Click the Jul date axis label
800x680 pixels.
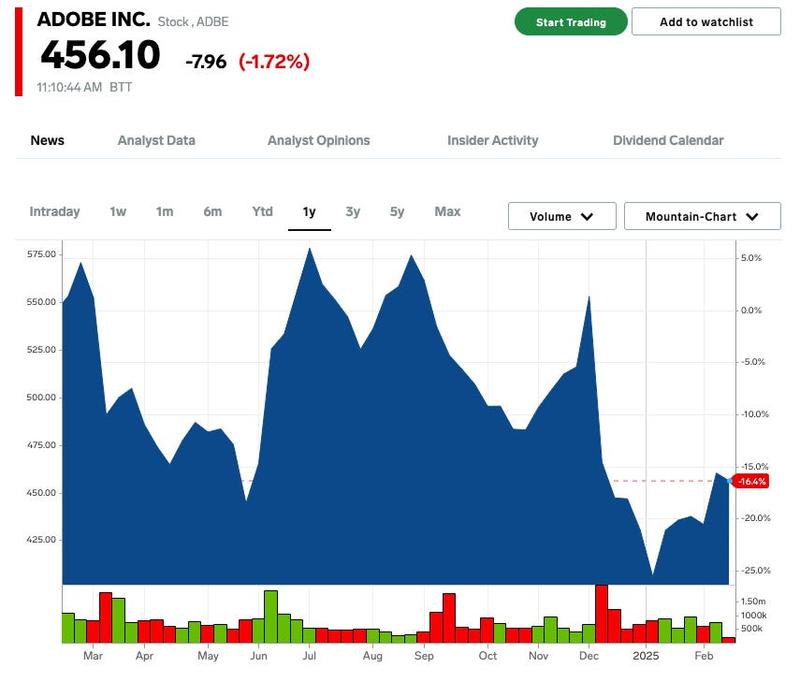click(x=309, y=656)
